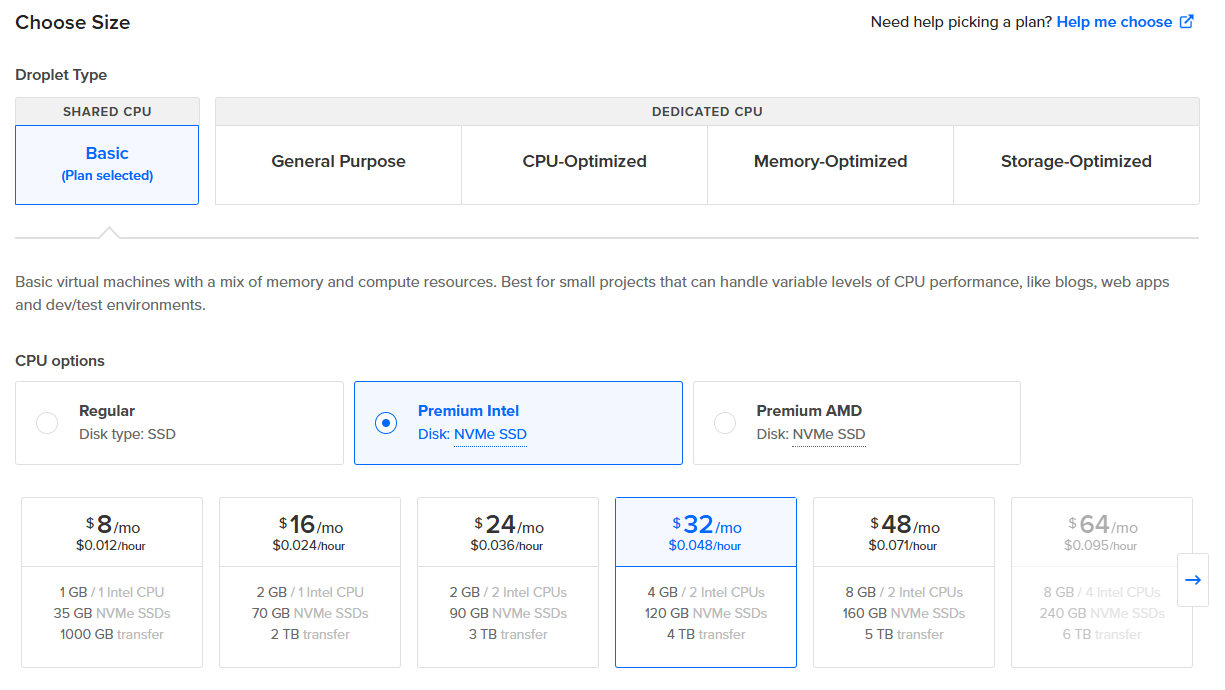The image size is (1225, 690).
Task: Switch to the Basic droplet type tab
Action: pos(107,164)
